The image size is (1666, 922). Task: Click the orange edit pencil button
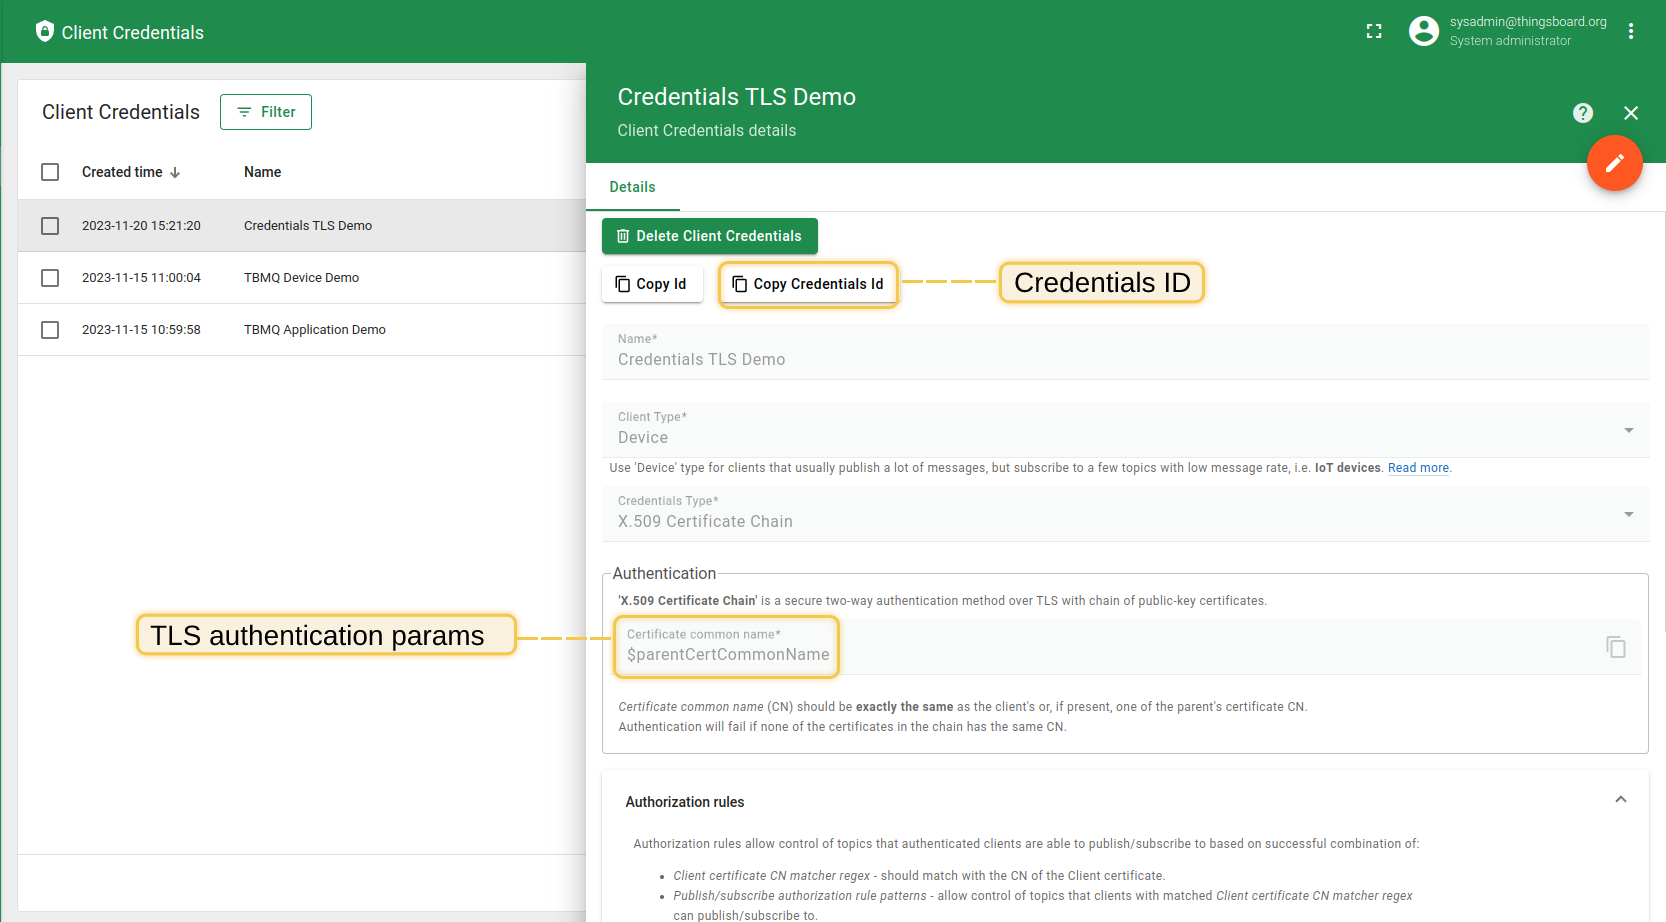pos(1615,163)
